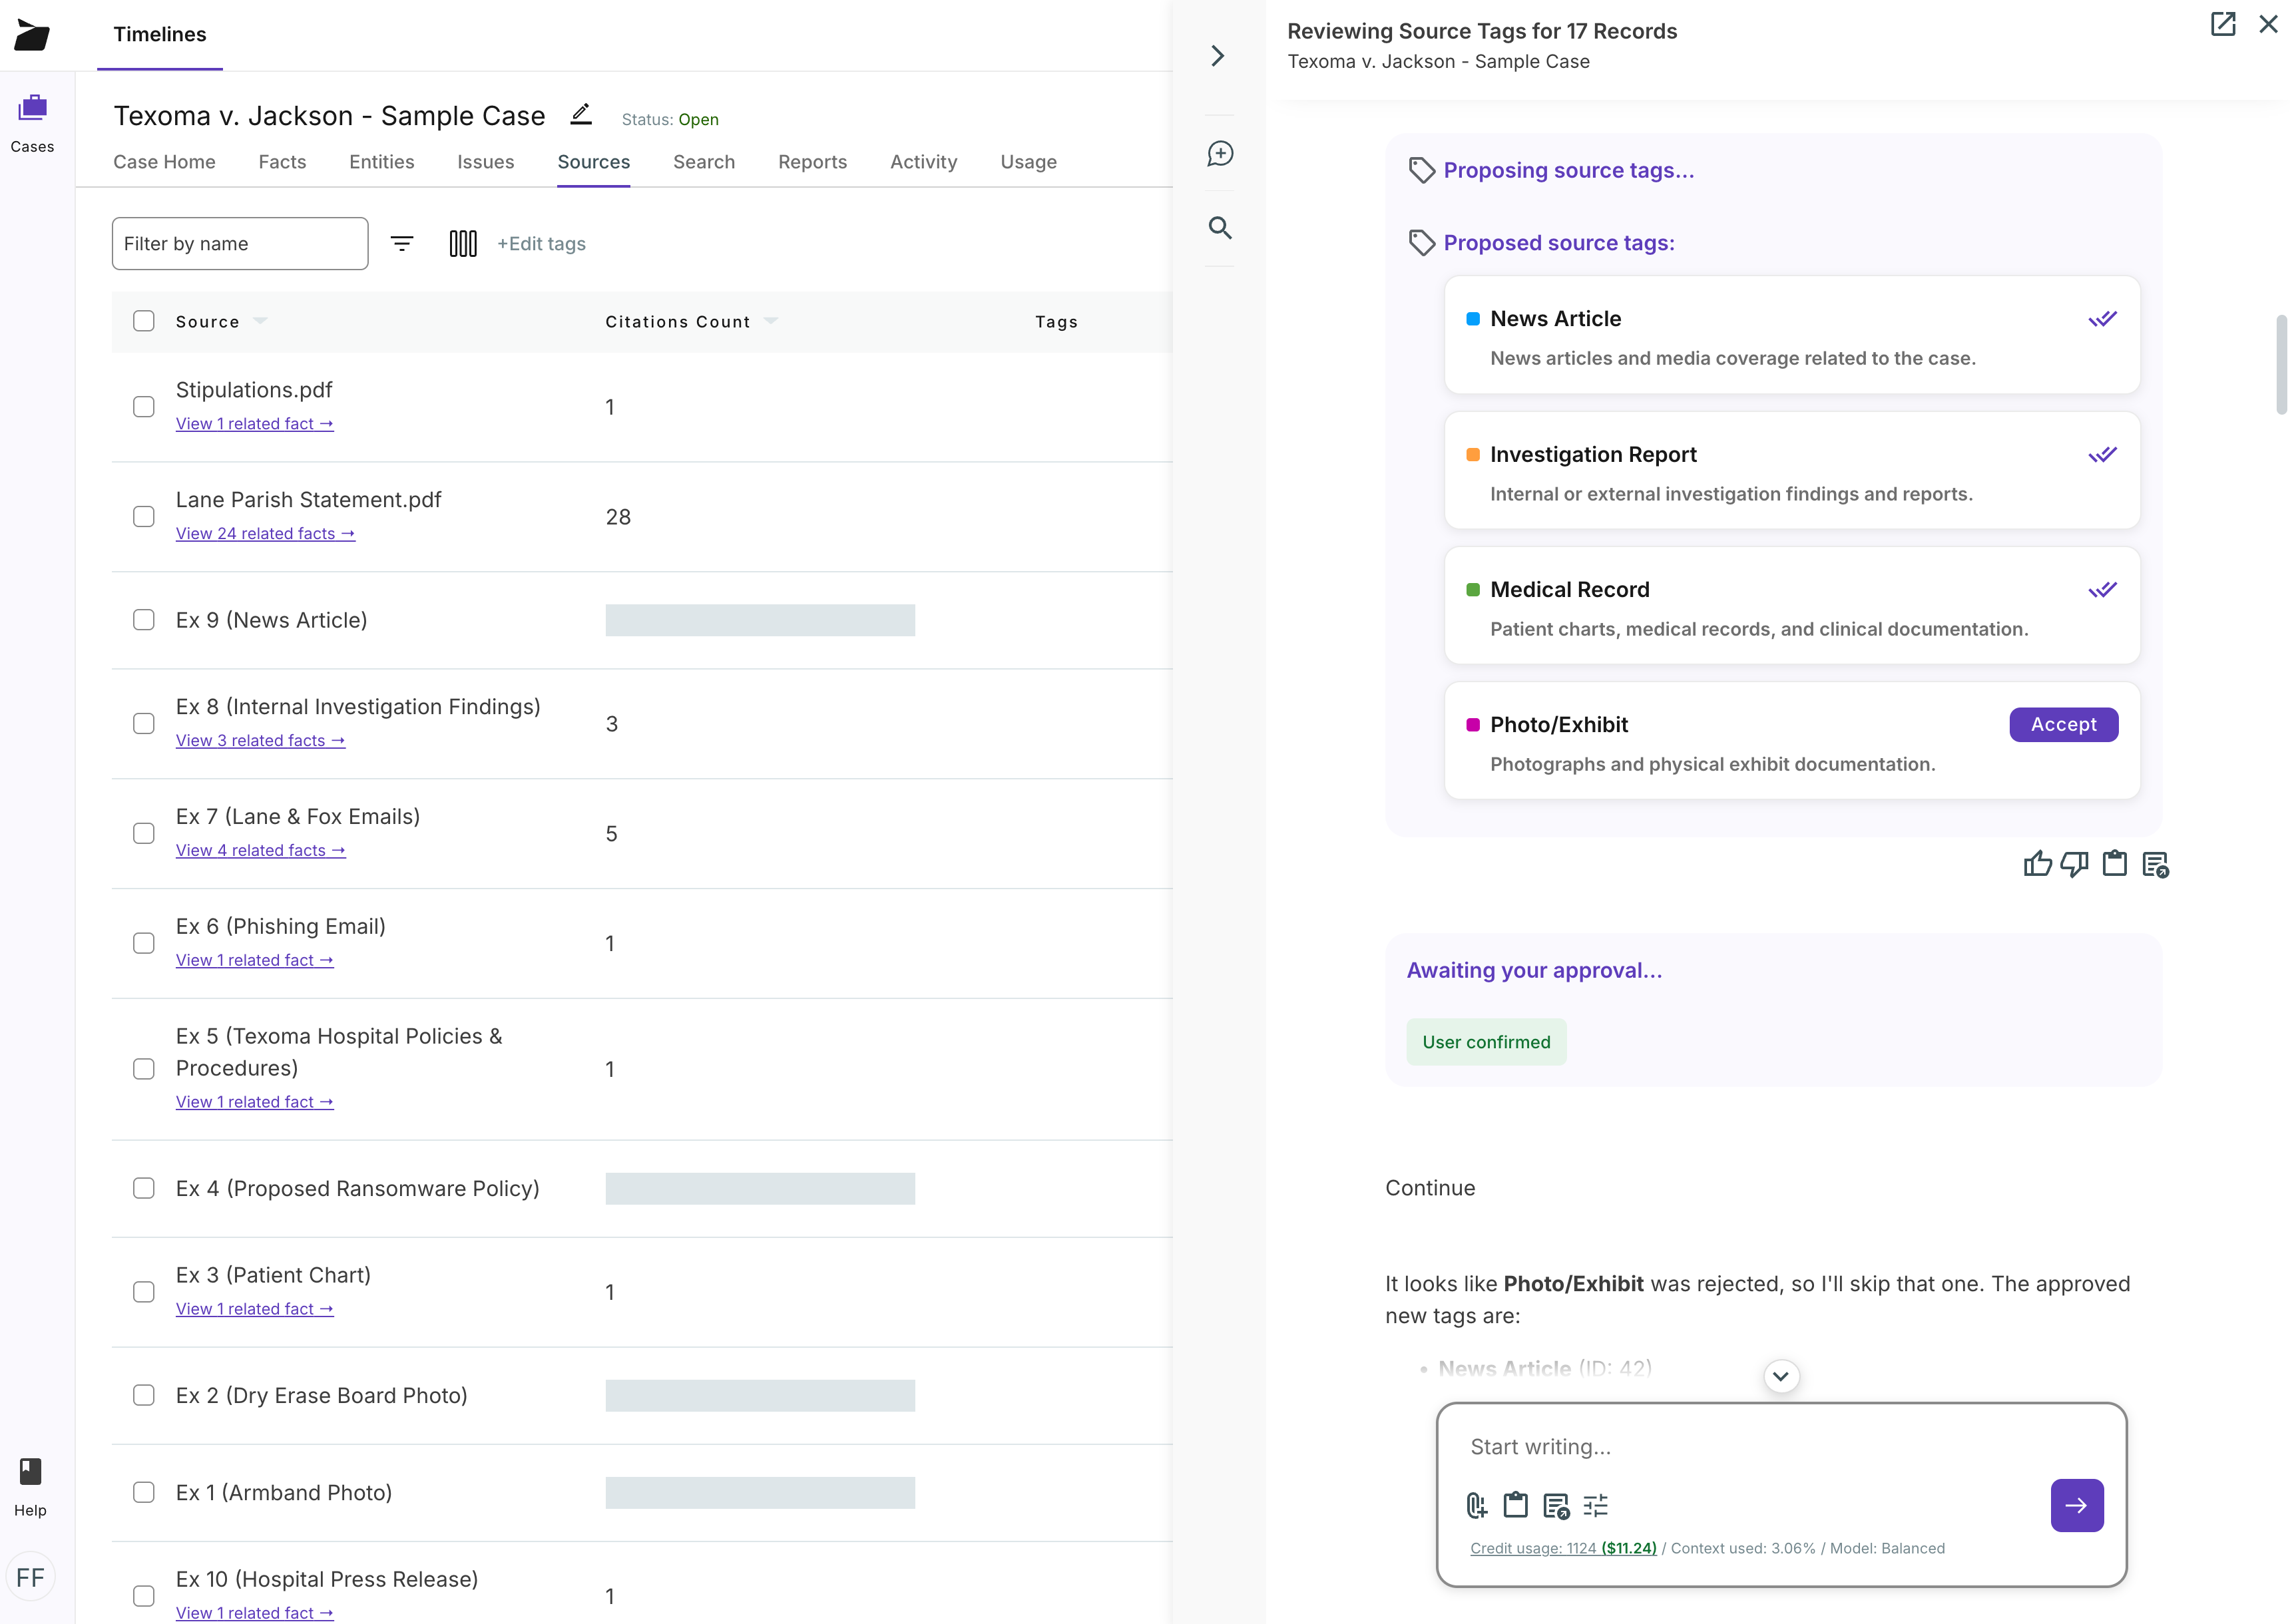Viewport: 2290px width, 1624px height.
Task: Open model settings sliders in chat input
Action: pyautogui.click(x=1596, y=1506)
